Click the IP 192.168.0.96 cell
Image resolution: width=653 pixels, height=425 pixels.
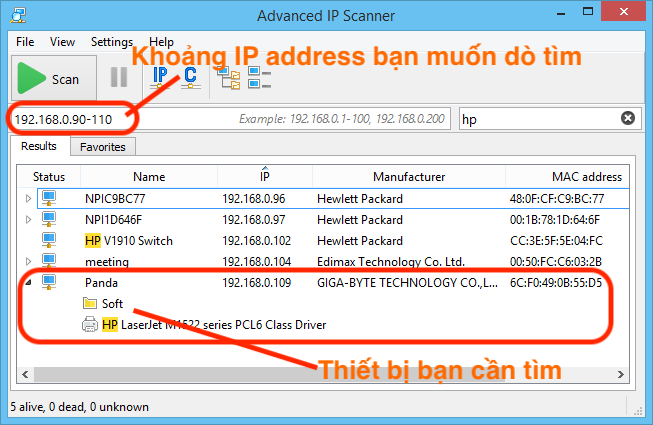click(254, 199)
